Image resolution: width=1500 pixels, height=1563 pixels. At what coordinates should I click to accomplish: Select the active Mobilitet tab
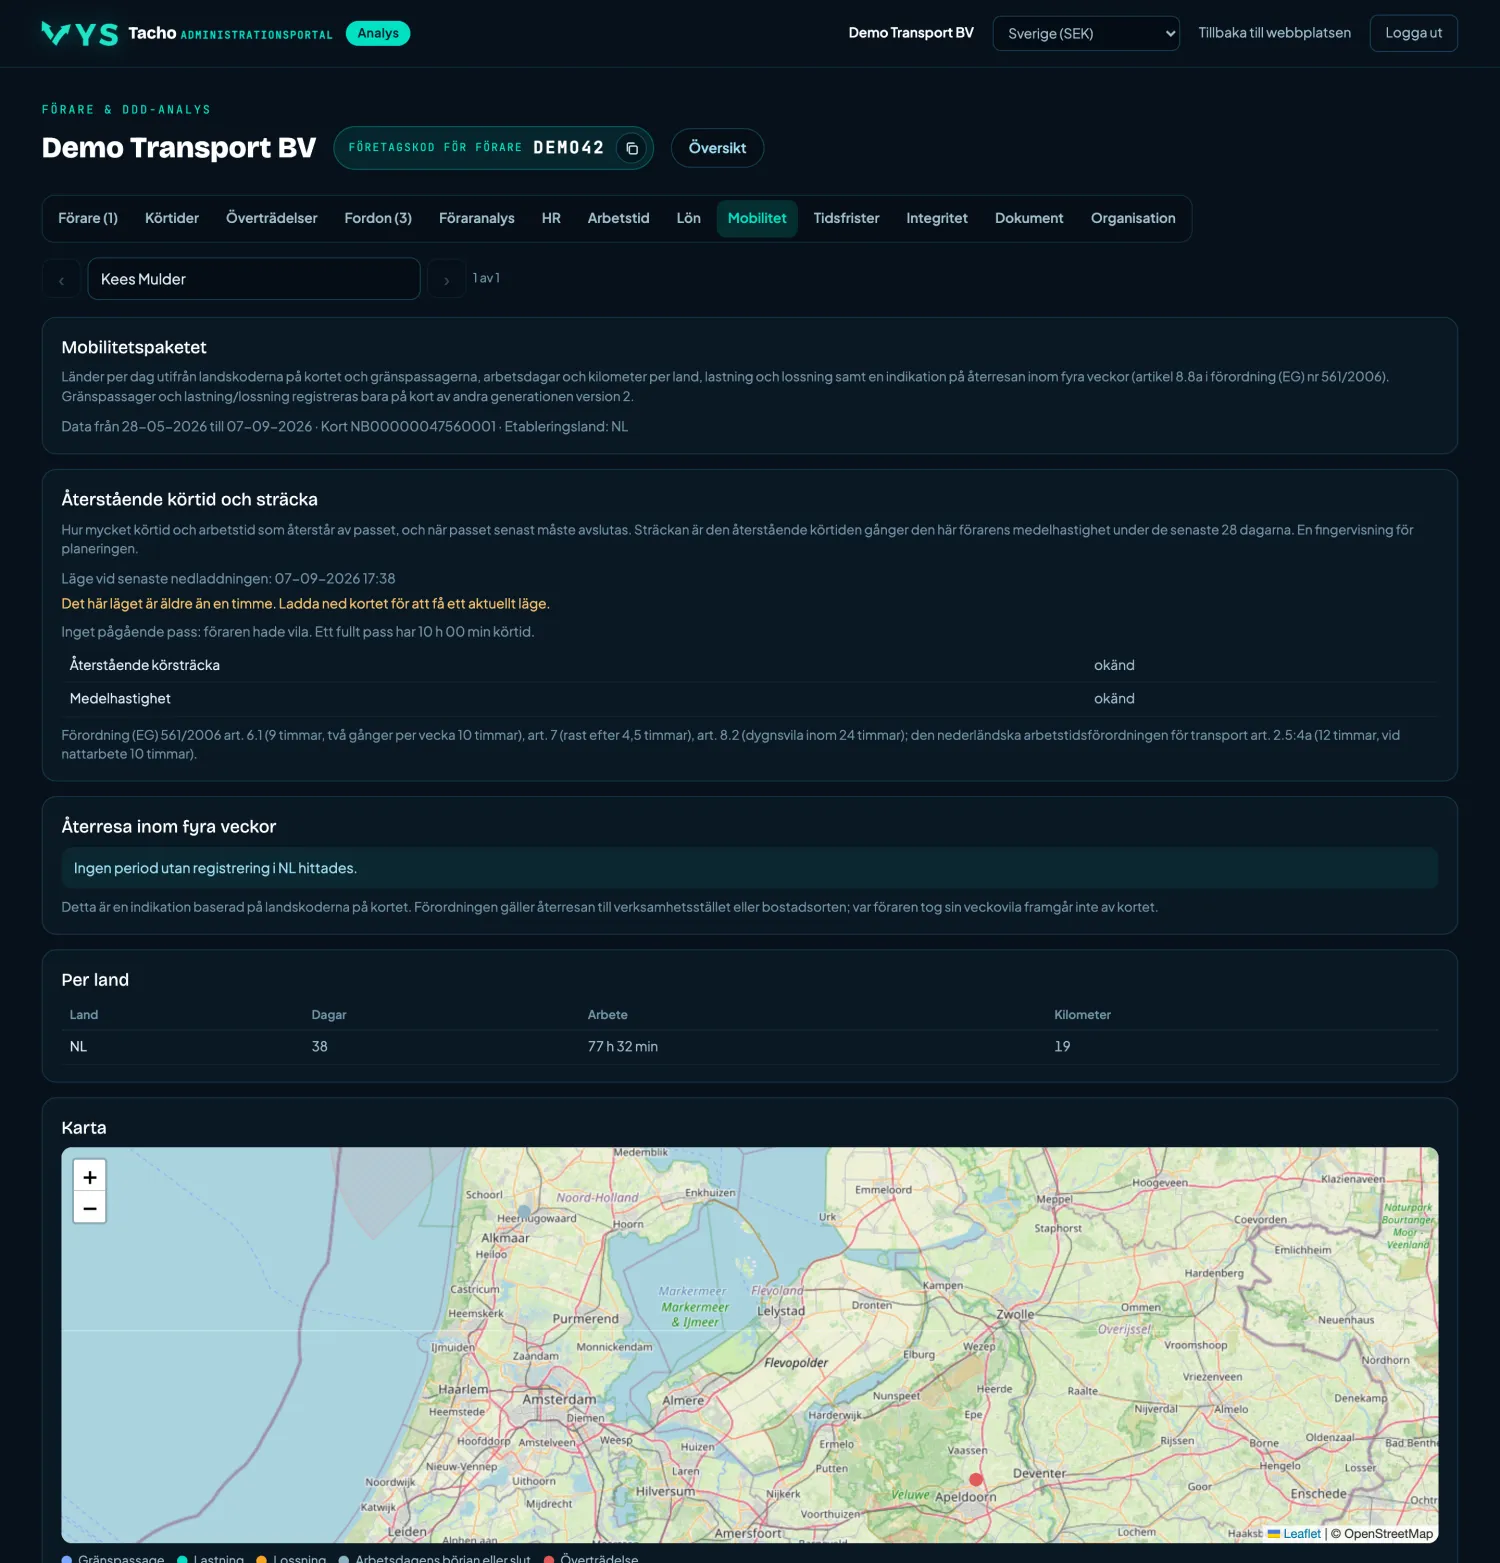click(757, 218)
